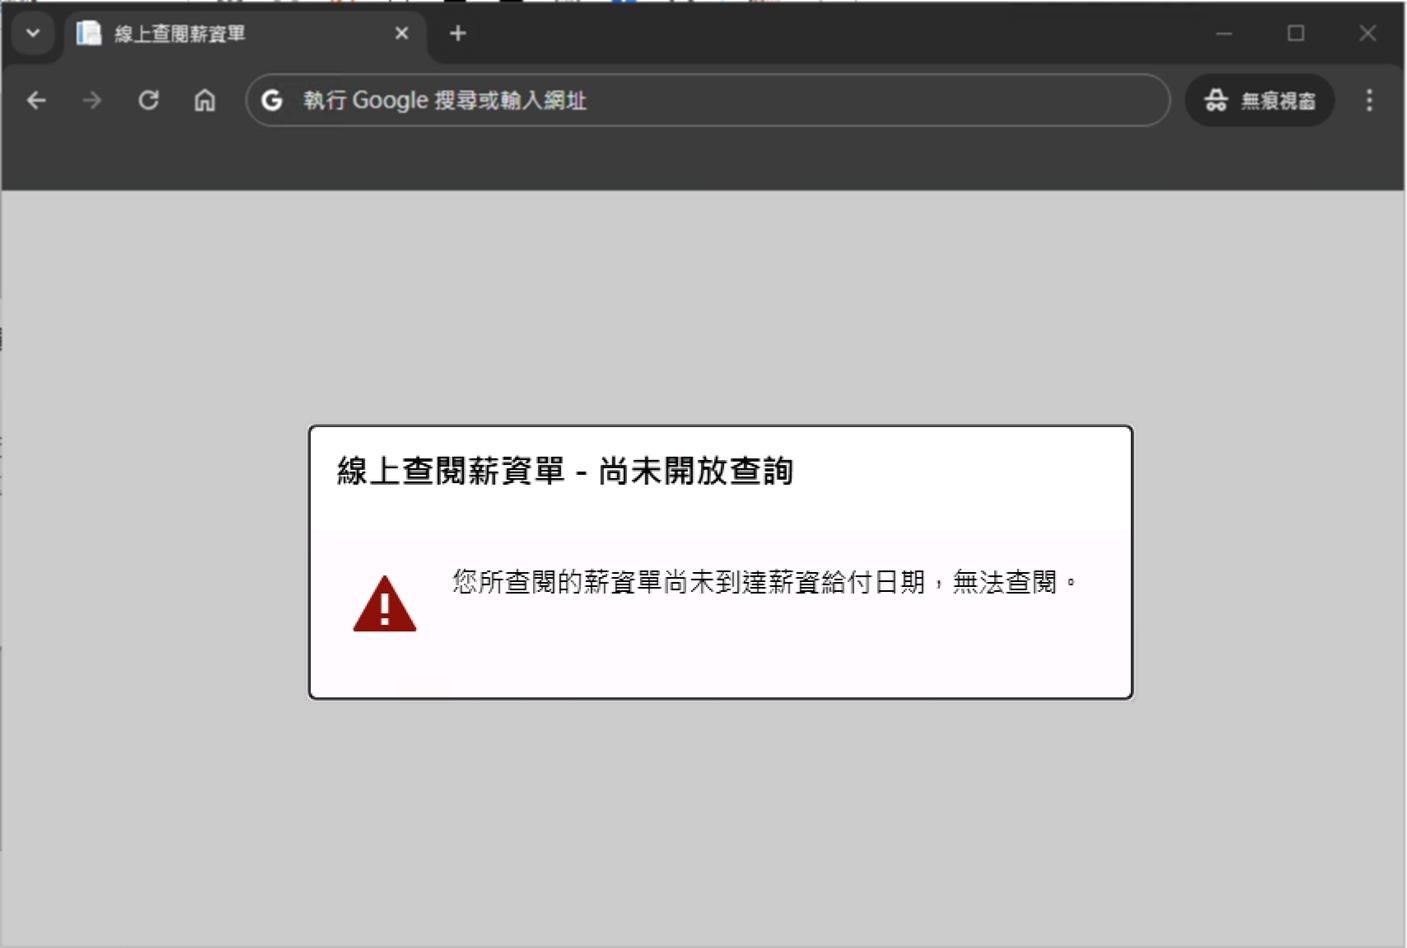This screenshot has width=1407, height=948.
Task: Close the browser window
Action: (1367, 34)
